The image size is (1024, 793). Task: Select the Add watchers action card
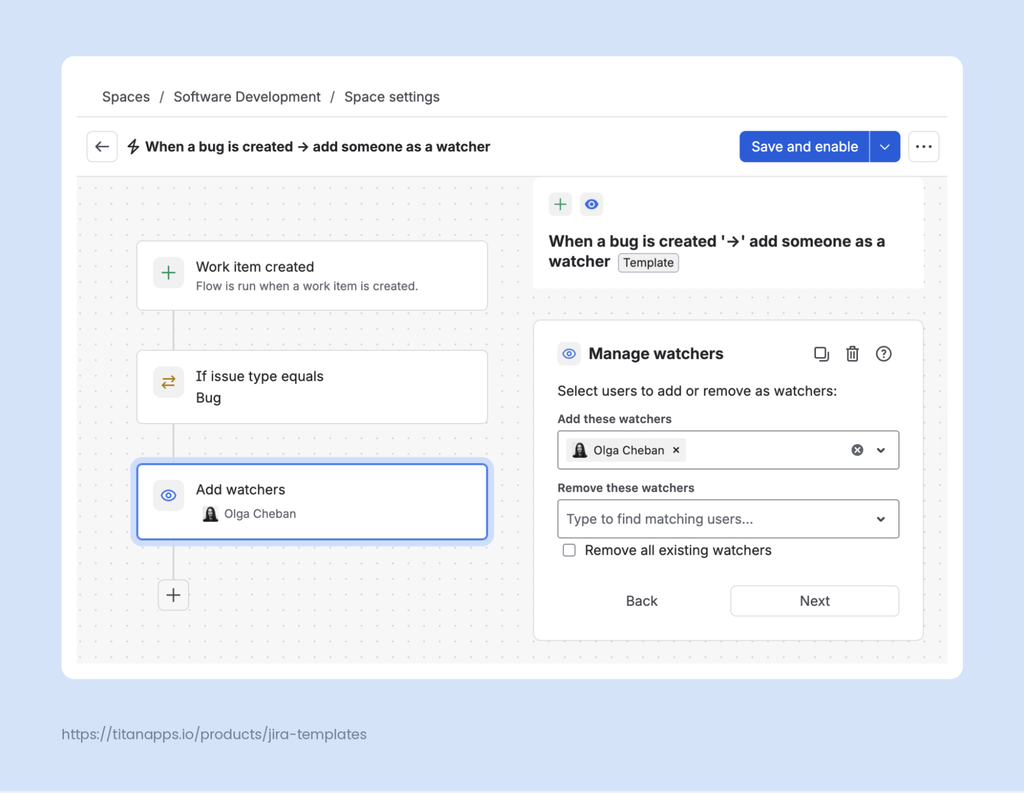[312, 502]
